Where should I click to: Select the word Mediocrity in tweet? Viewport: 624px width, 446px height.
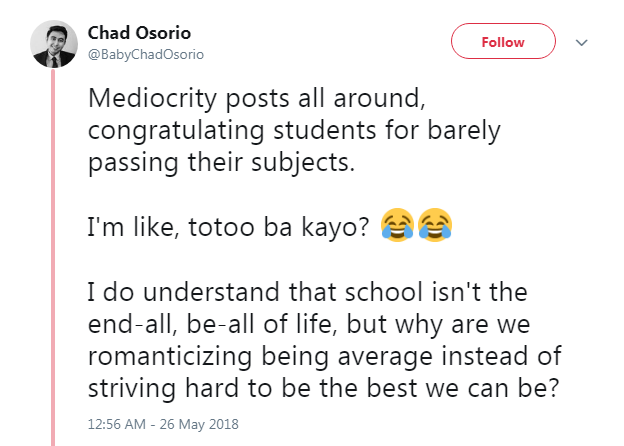(x=152, y=99)
